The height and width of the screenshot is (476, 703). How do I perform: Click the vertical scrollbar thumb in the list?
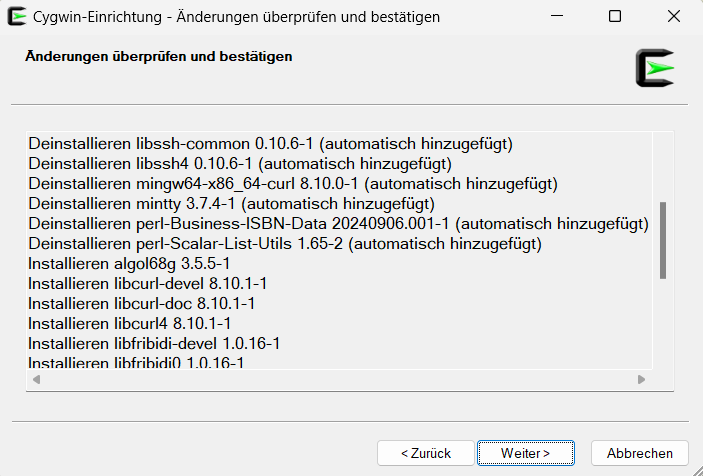(x=662, y=240)
